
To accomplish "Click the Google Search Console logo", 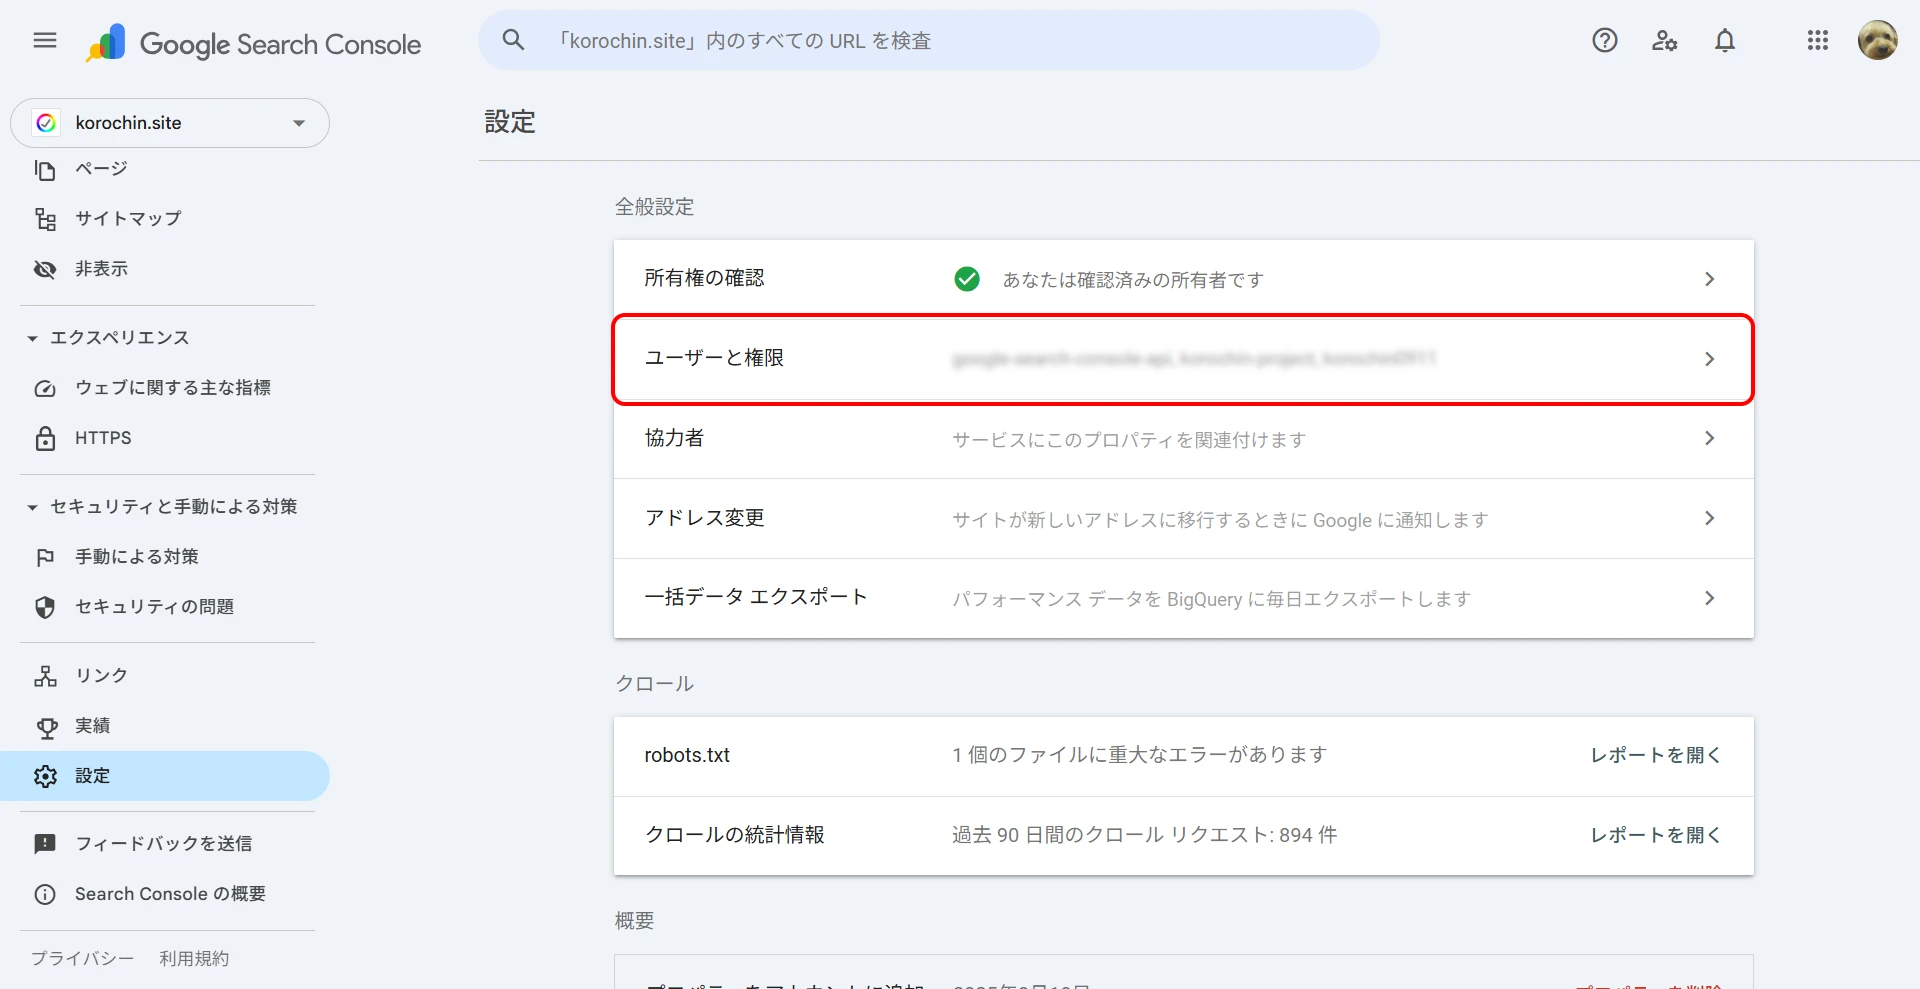I will [x=254, y=44].
